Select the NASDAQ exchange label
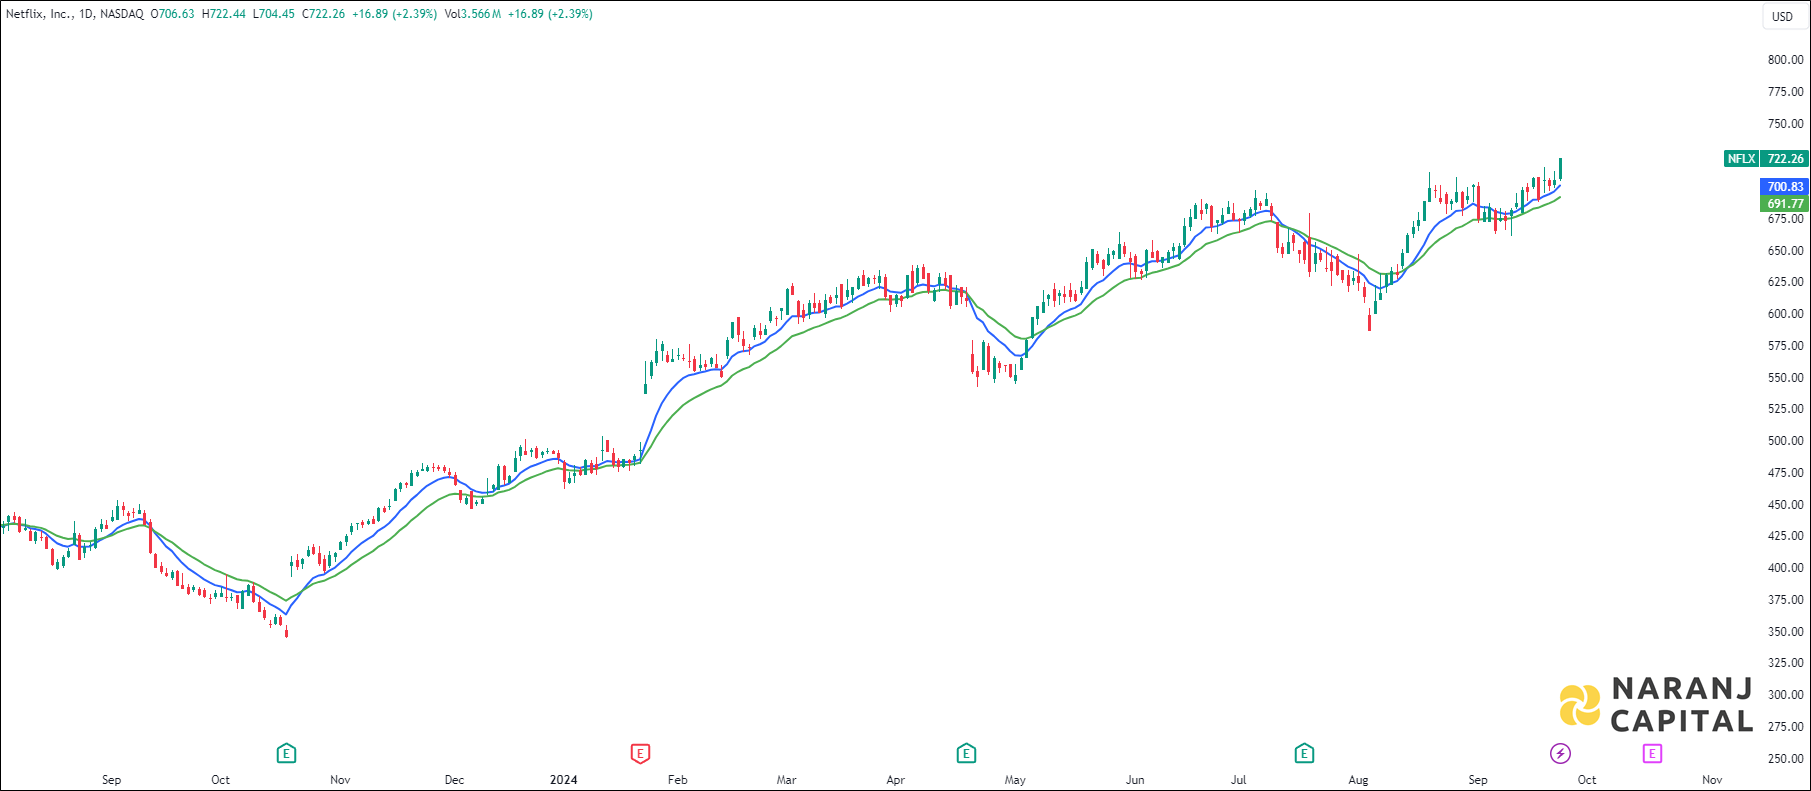 click(x=122, y=14)
